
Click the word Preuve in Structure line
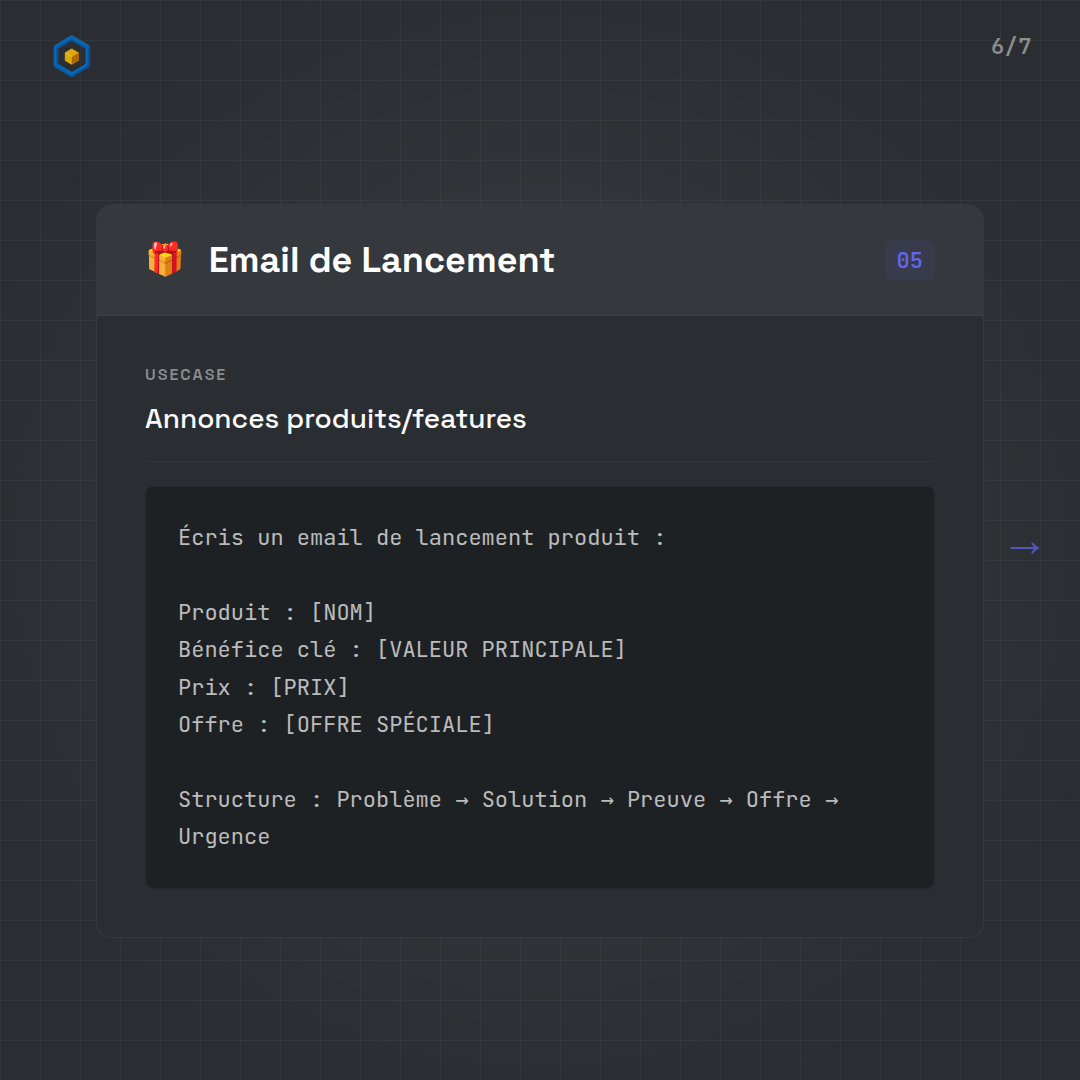click(666, 800)
